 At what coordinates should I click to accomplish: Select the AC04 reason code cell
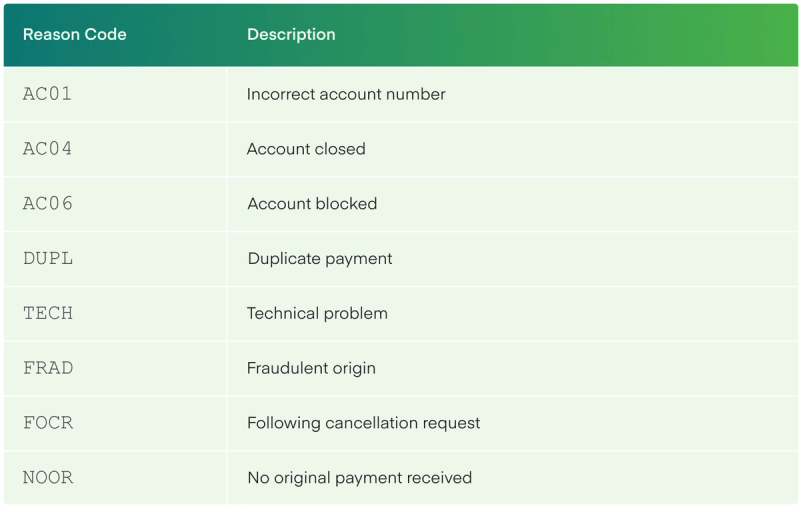point(48,149)
